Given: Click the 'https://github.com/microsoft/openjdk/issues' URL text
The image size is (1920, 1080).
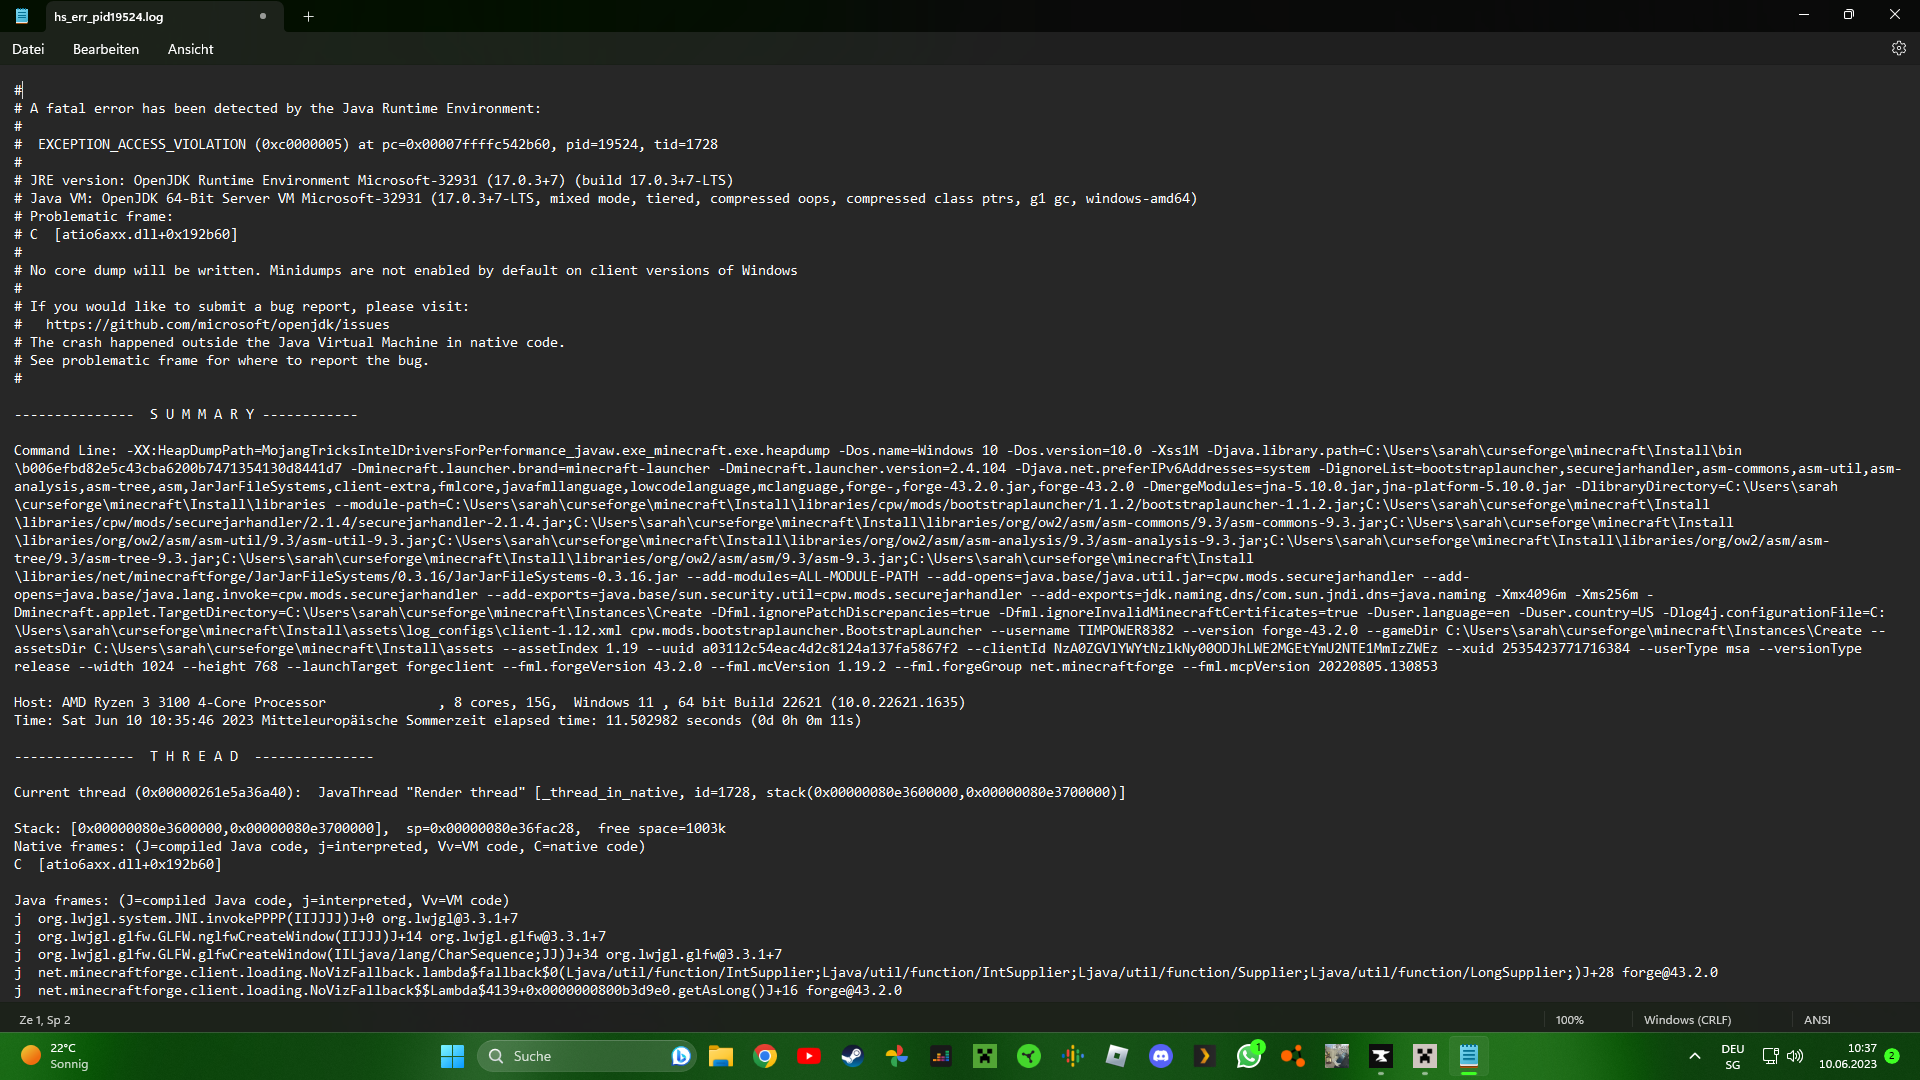Looking at the screenshot, I should pos(218,324).
